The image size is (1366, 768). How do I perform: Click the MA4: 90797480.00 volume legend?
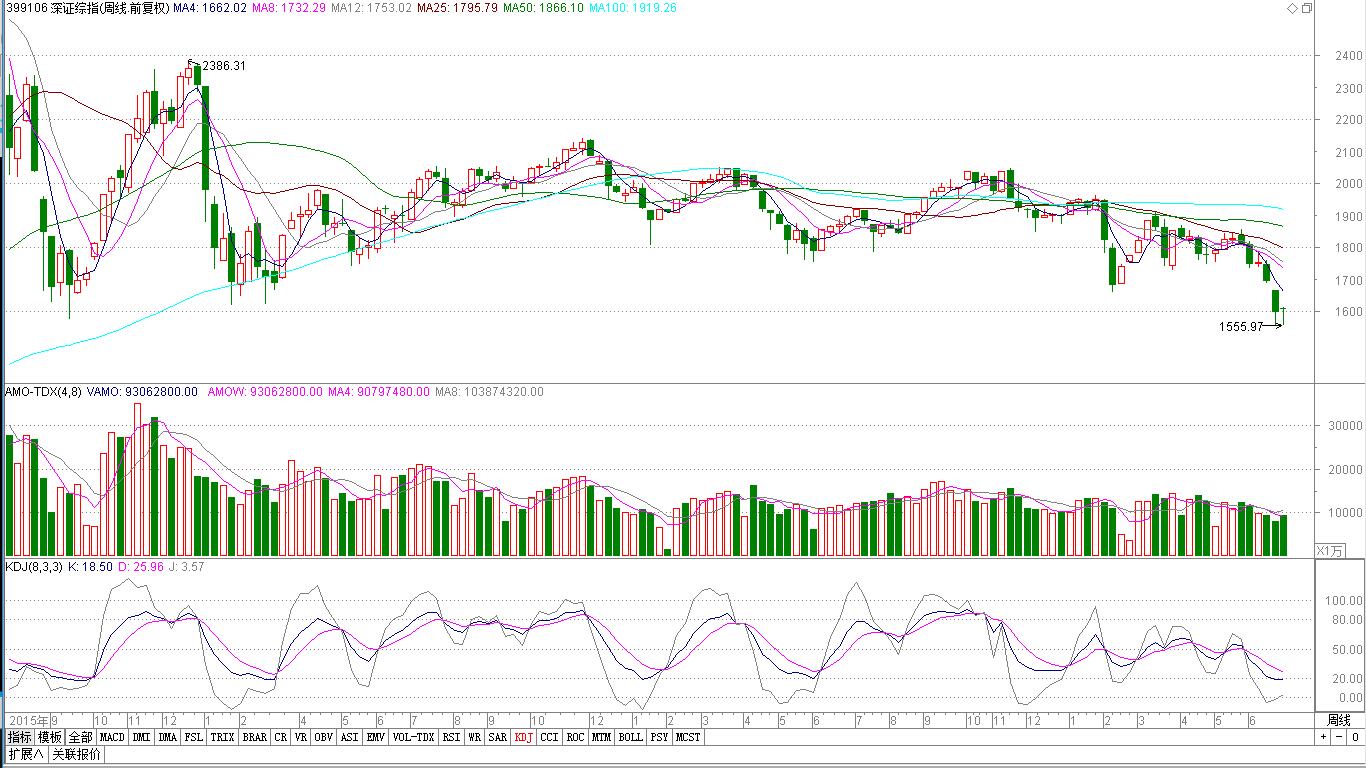378,392
